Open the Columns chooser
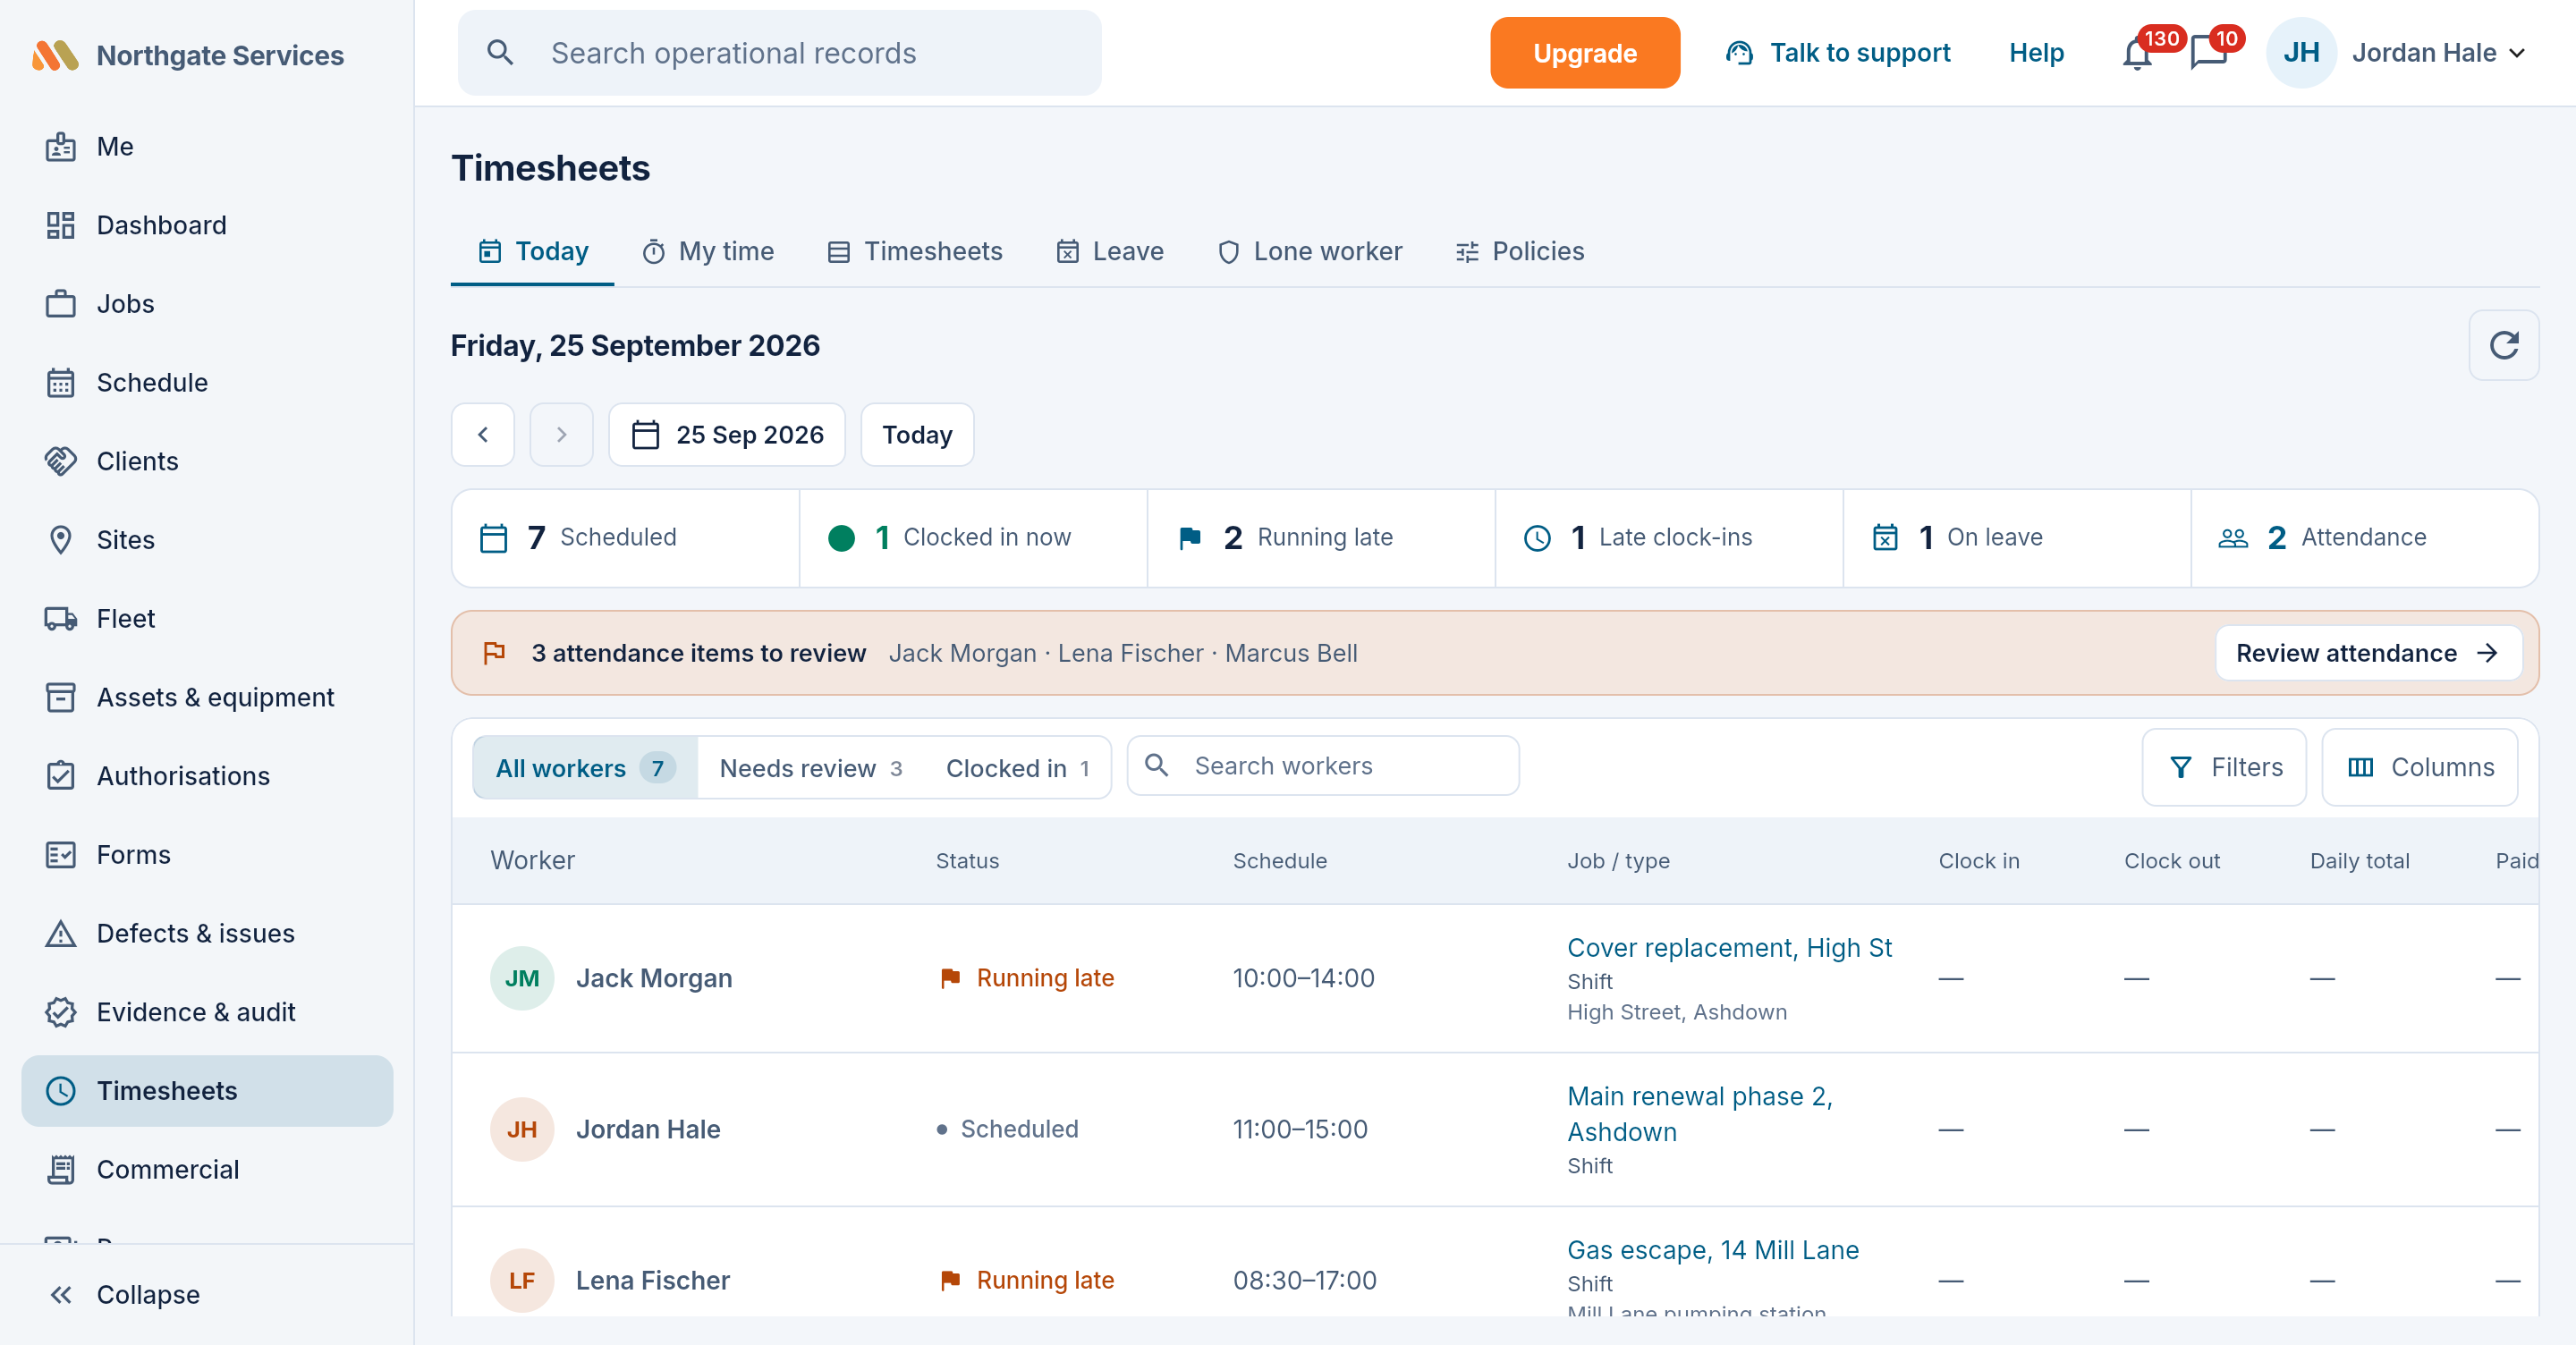Viewport: 2576px width, 1345px height. click(x=2419, y=767)
